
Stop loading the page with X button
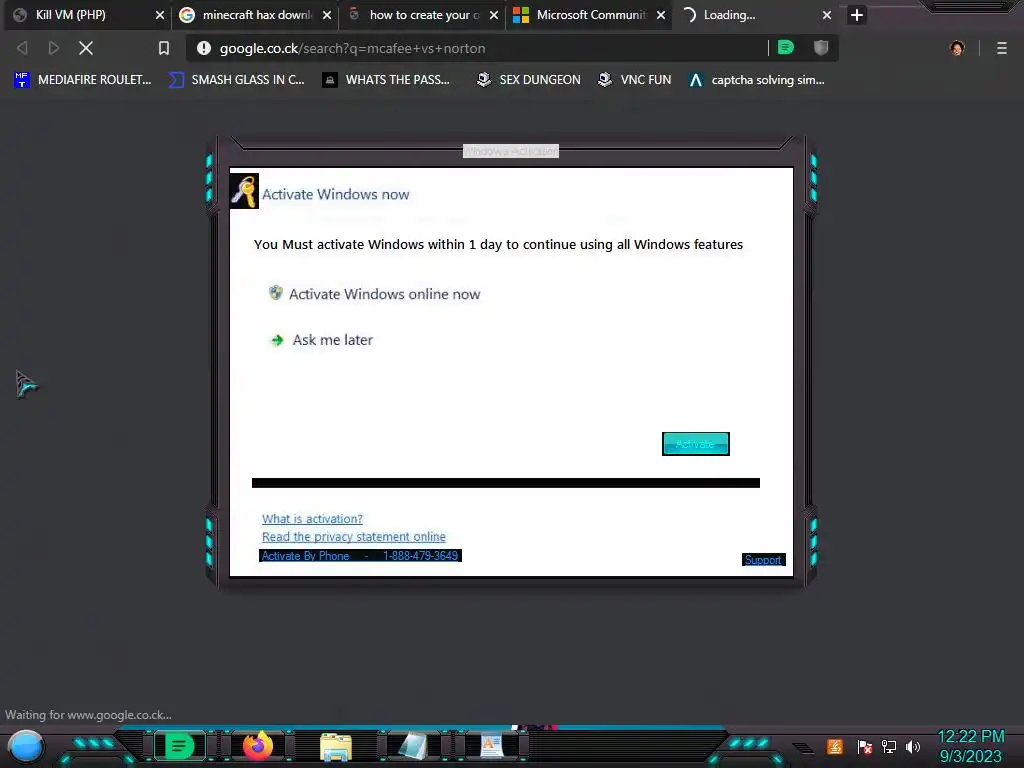tap(86, 48)
